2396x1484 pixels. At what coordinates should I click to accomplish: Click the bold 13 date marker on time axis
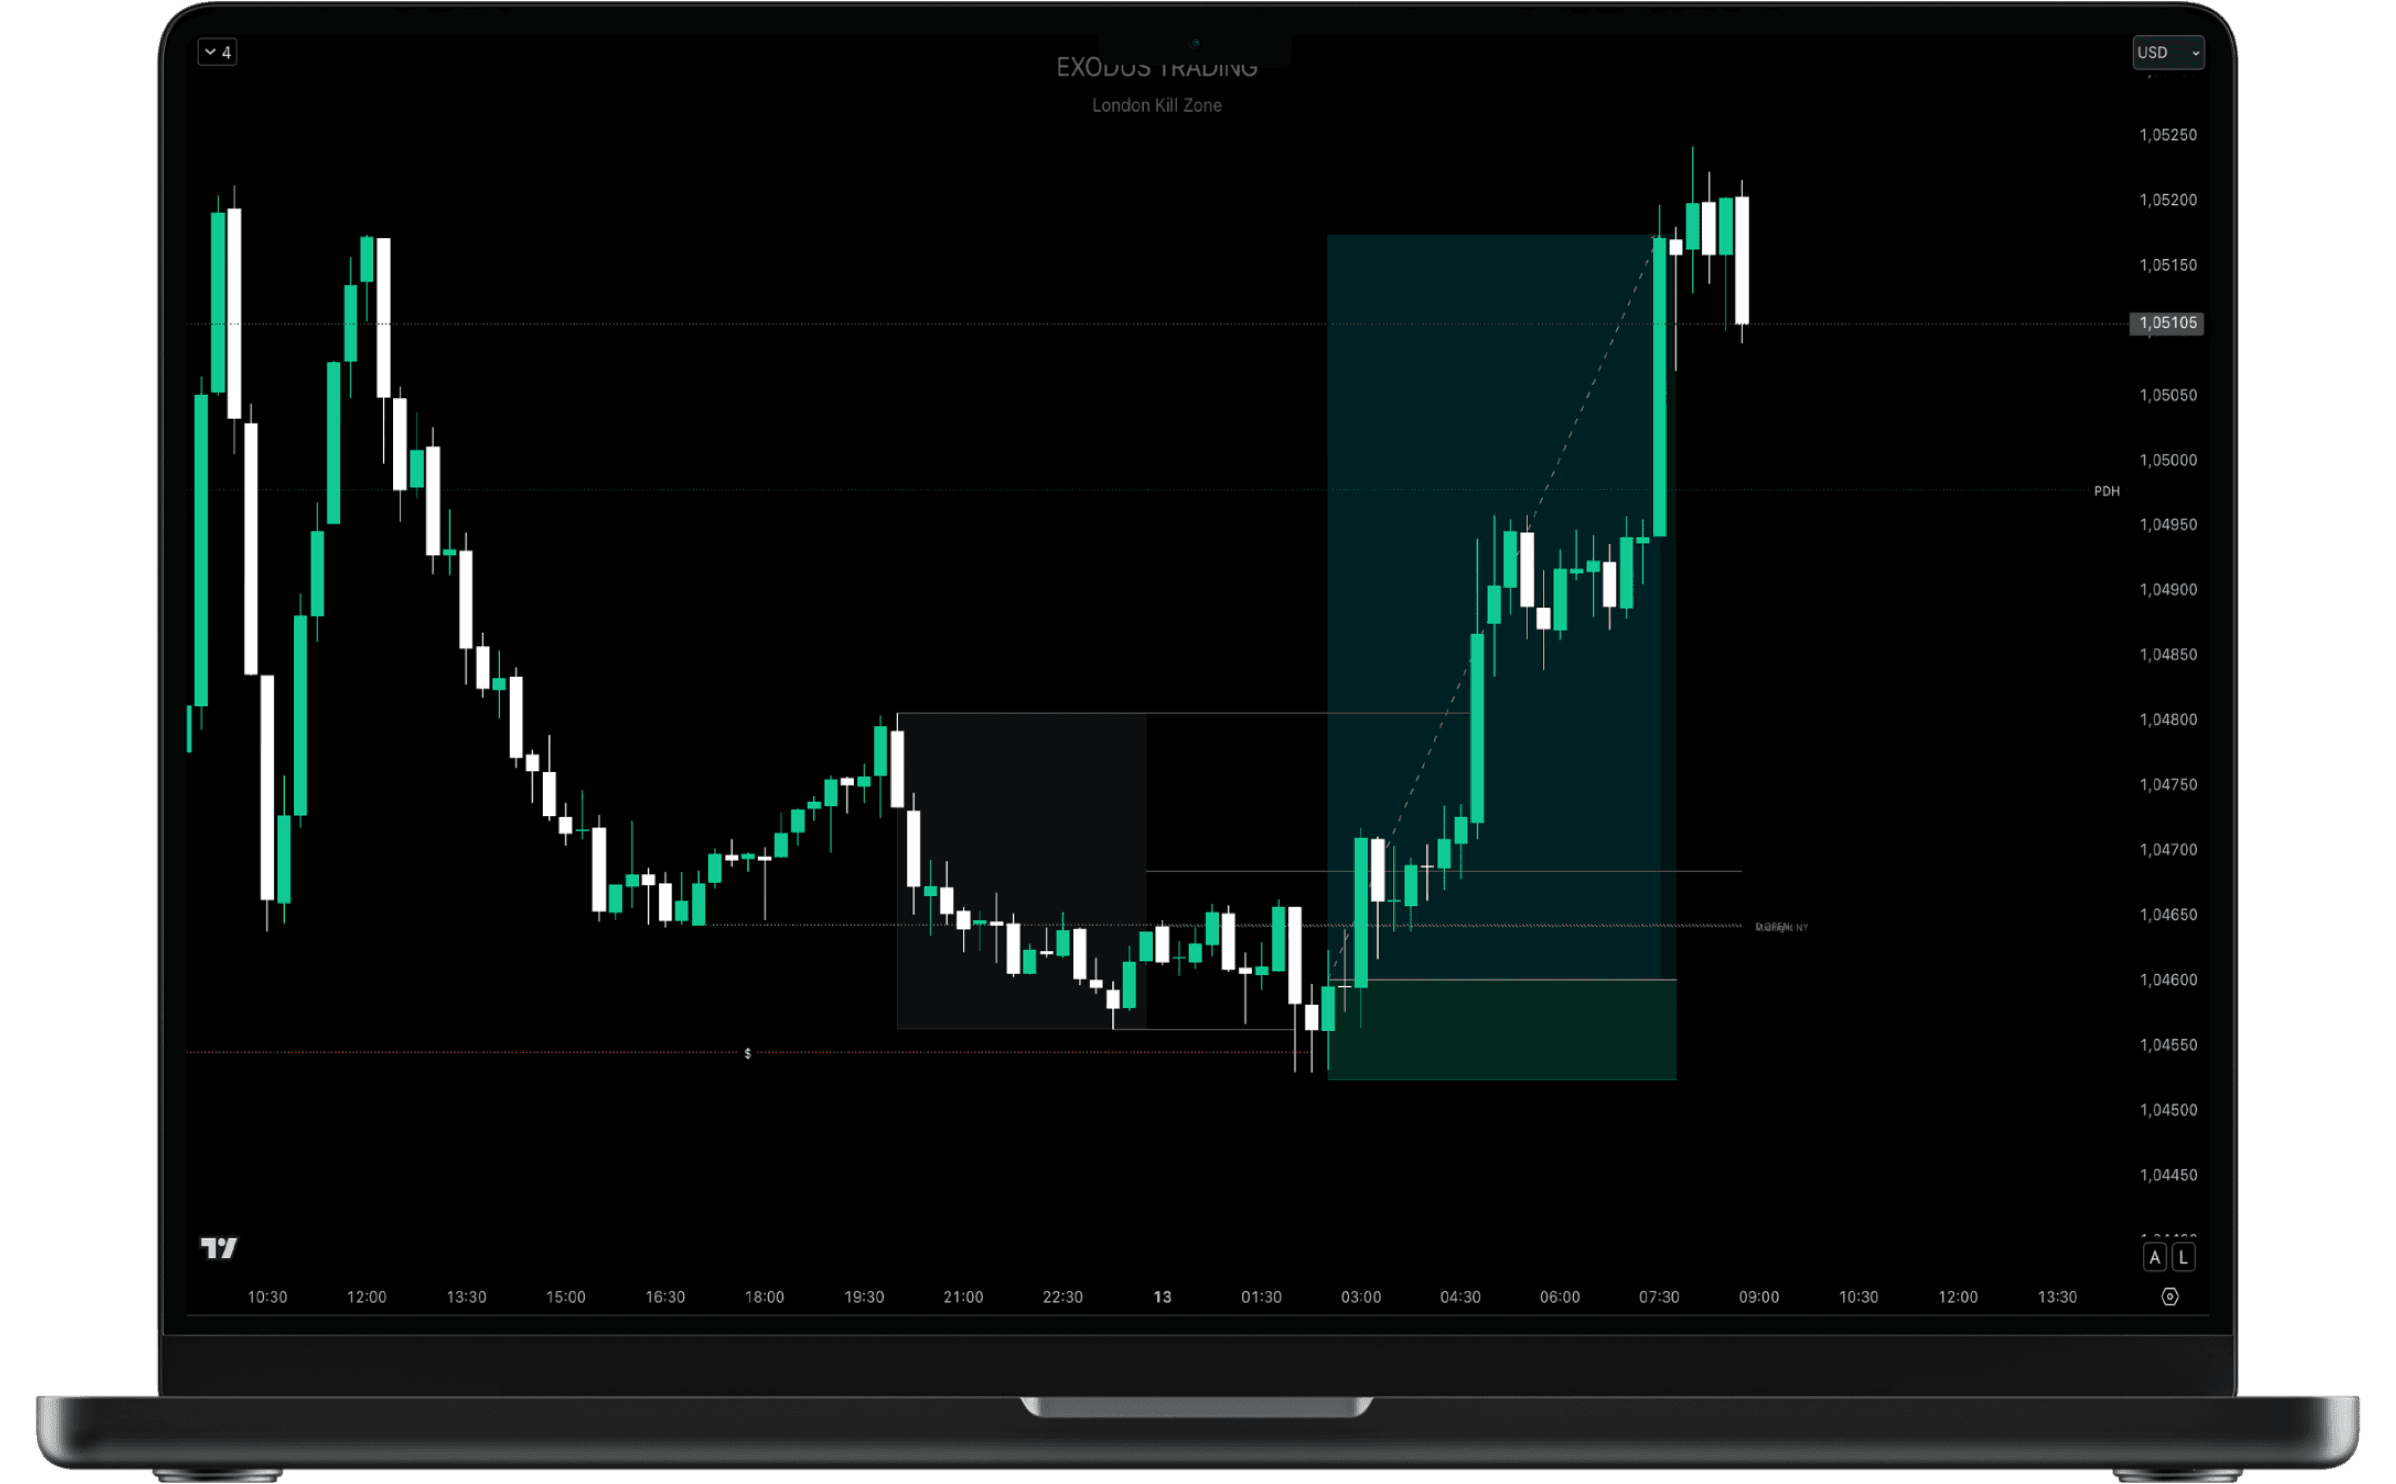[1161, 1297]
